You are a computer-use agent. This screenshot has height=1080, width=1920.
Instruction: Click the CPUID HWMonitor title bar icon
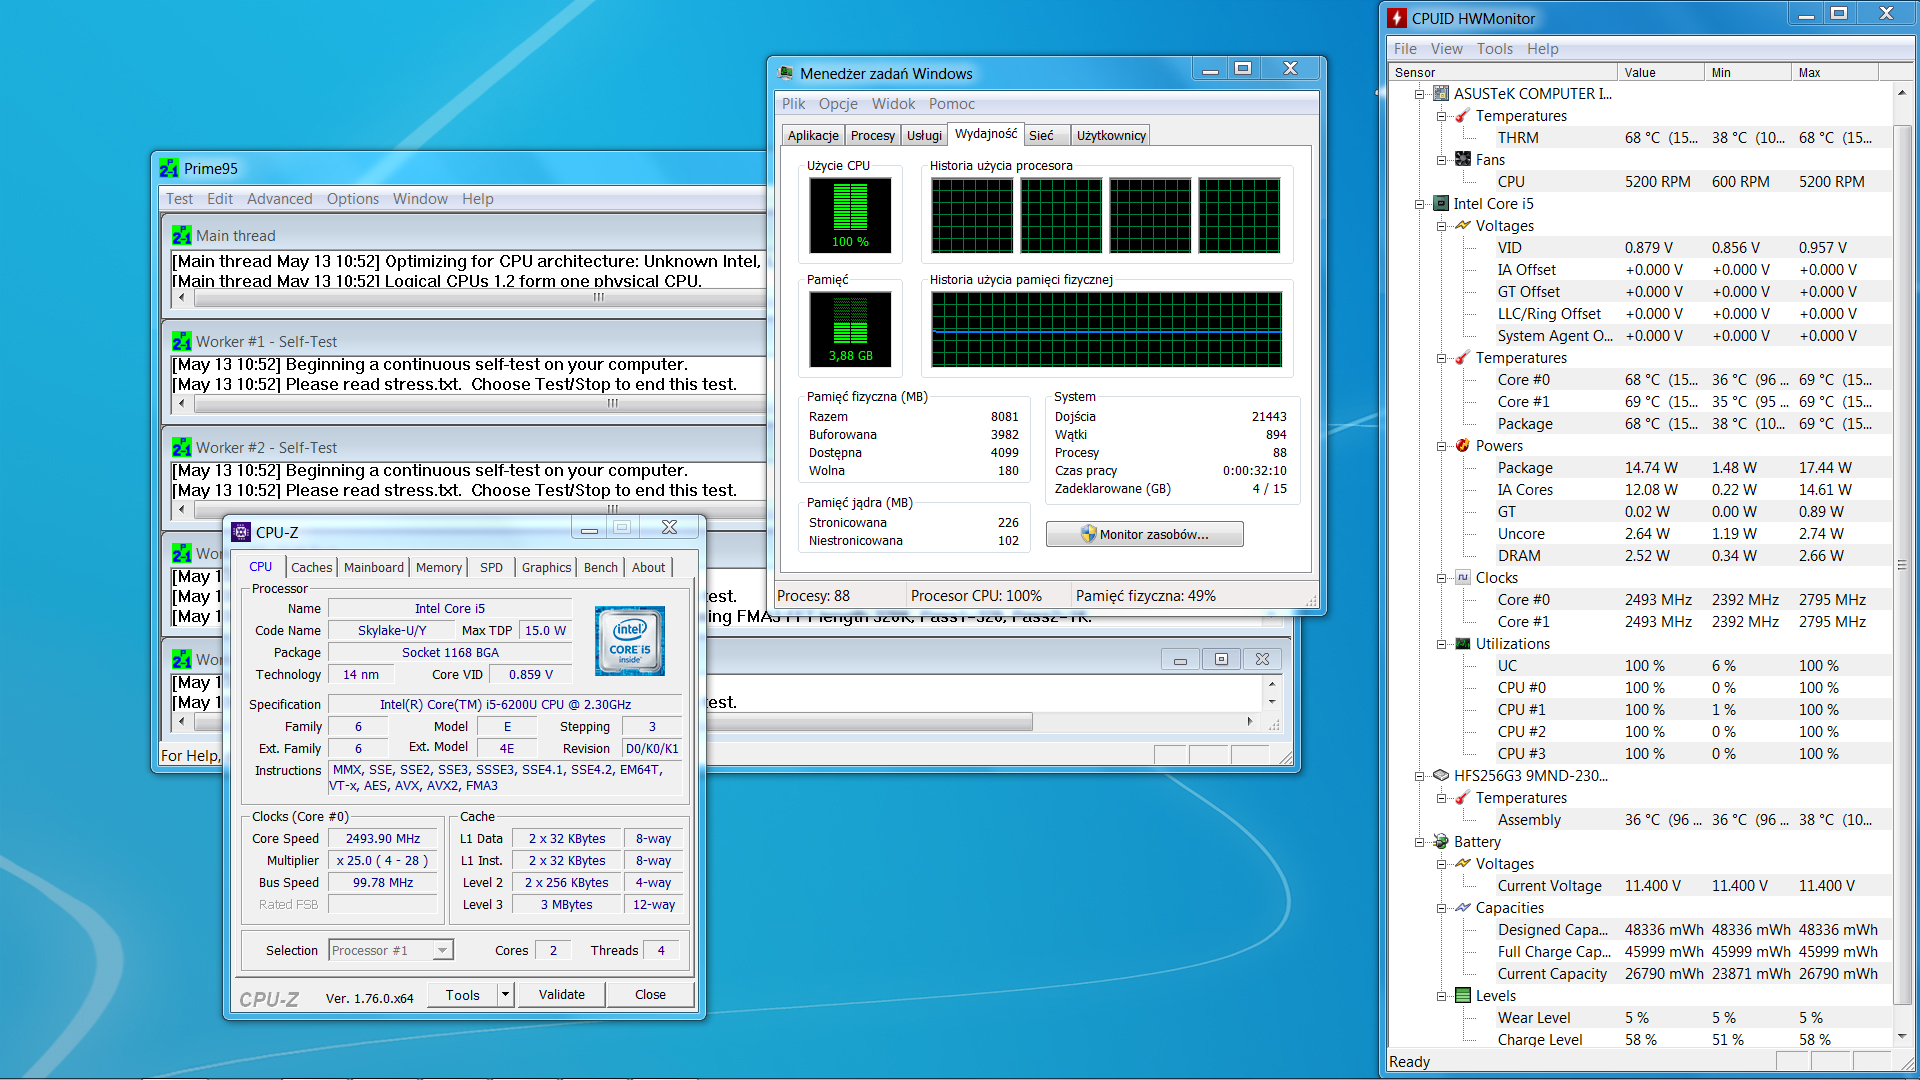[x=1397, y=18]
